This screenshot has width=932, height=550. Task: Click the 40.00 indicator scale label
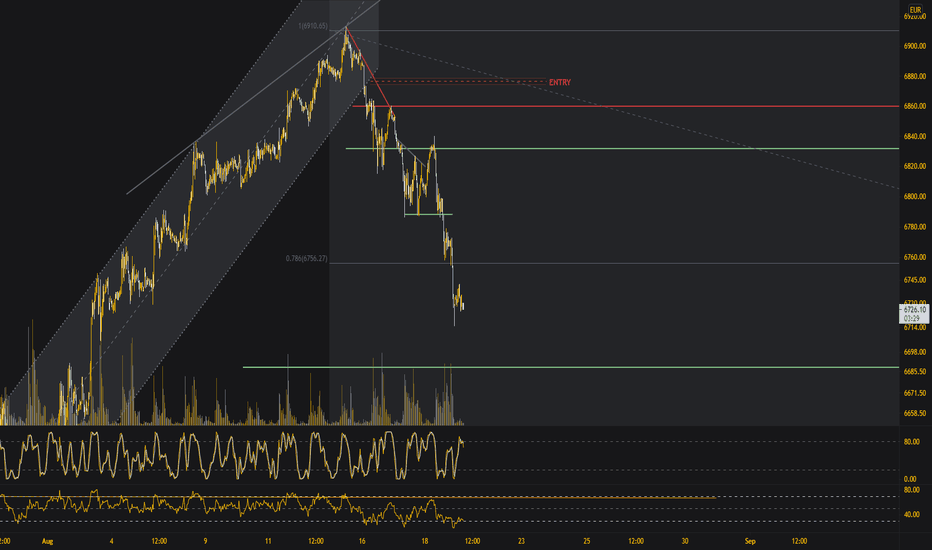click(x=911, y=515)
